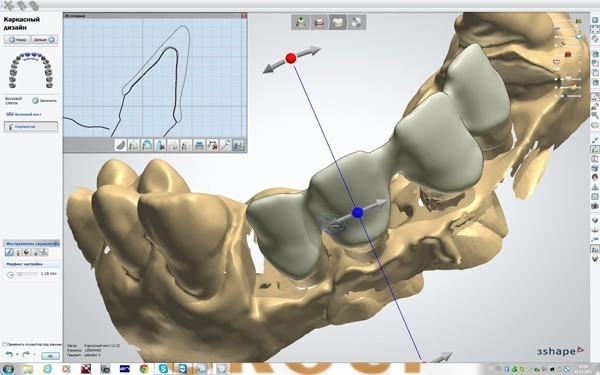This screenshot has height=375, width=600.
Task: Click the magnifier probe icon in the 2D section toolbar
Action: point(225,145)
